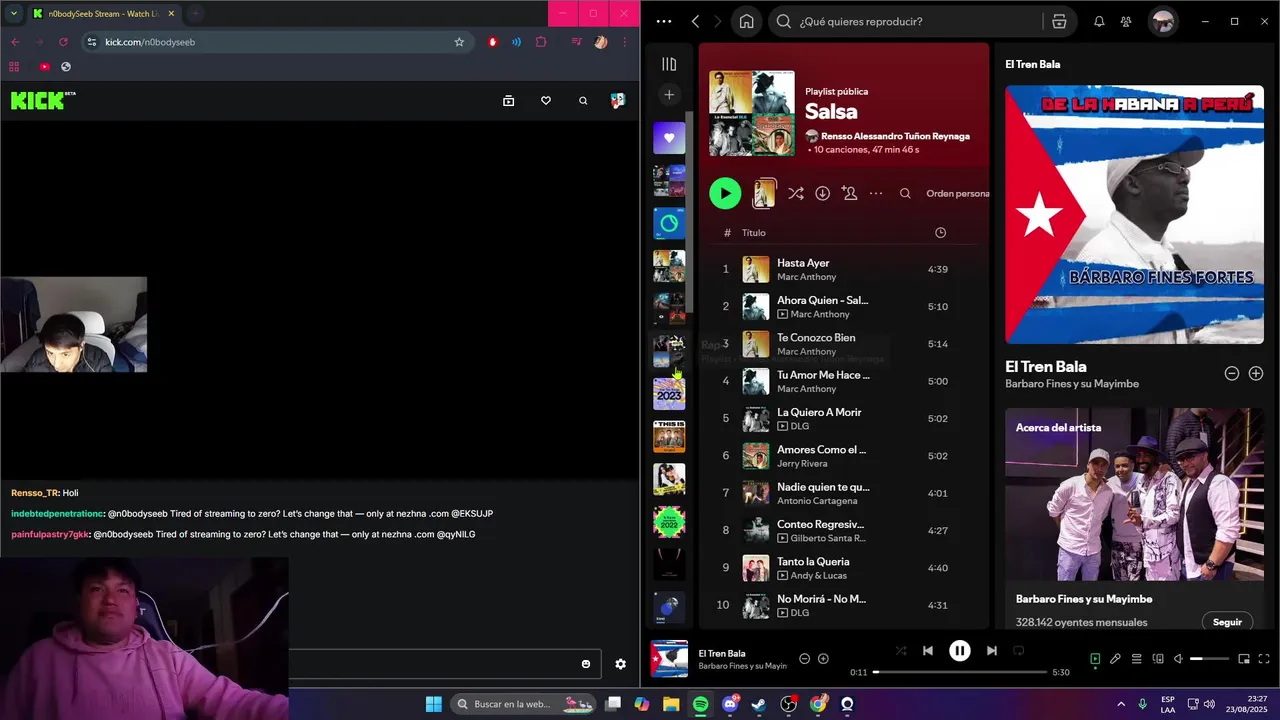Screen dimensions: 1280x720
Task: Click the green play button for Salsa playlist
Action: click(725, 194)
